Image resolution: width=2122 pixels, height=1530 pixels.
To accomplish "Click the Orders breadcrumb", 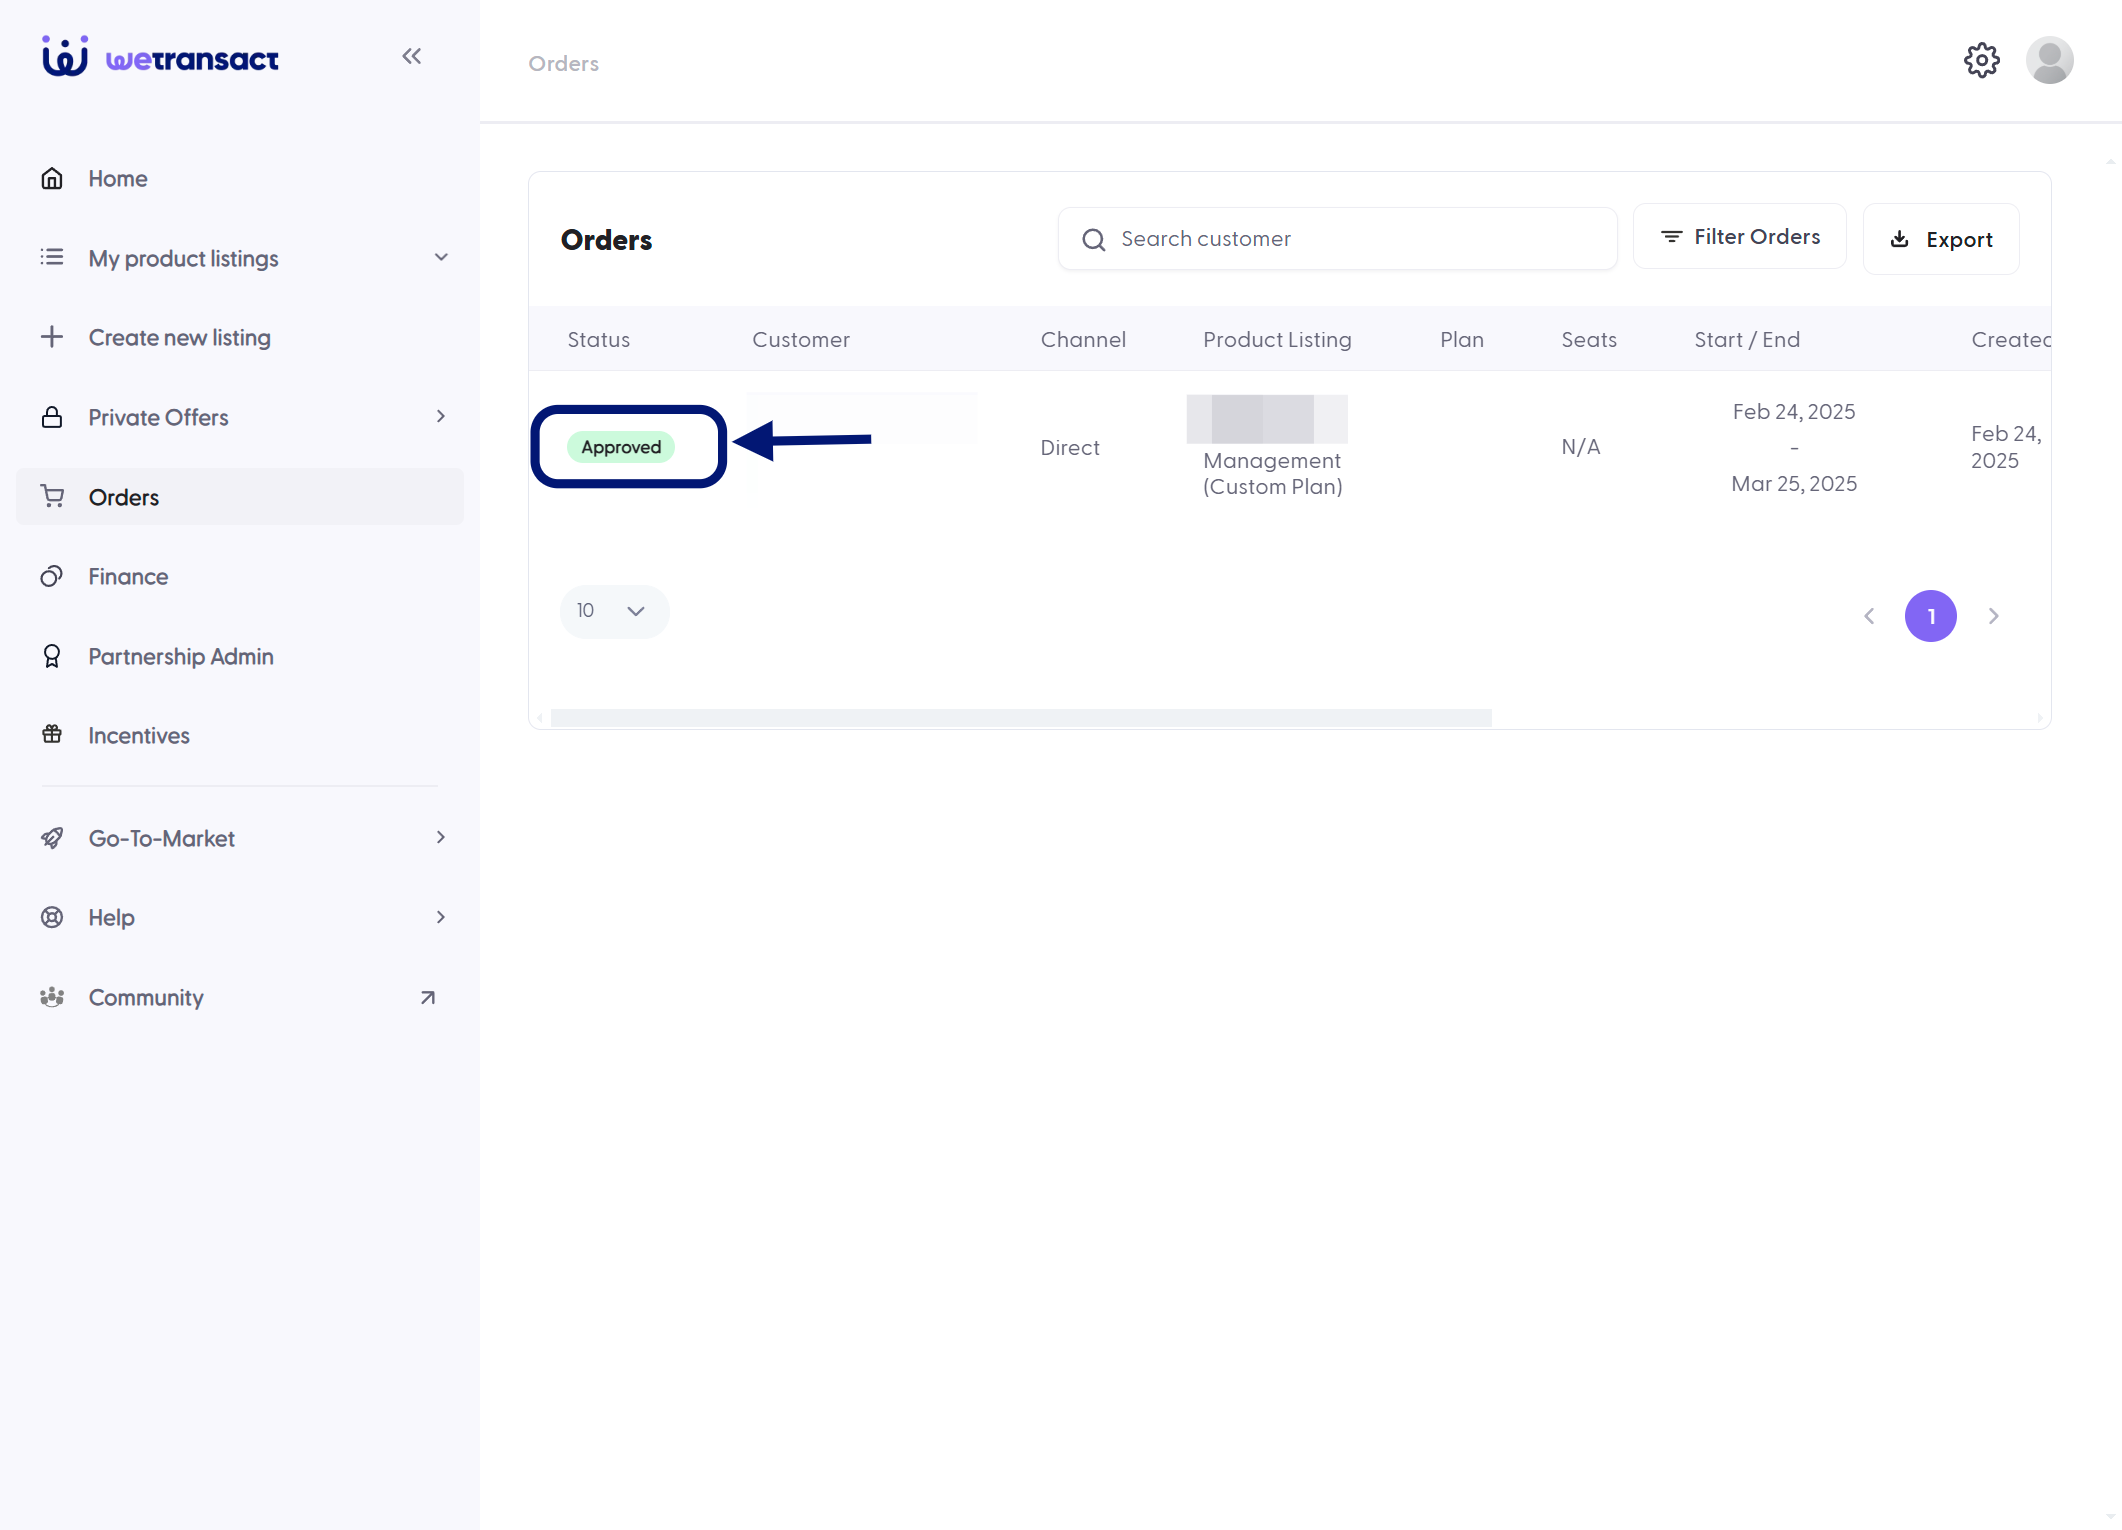I will coord(564,63).
